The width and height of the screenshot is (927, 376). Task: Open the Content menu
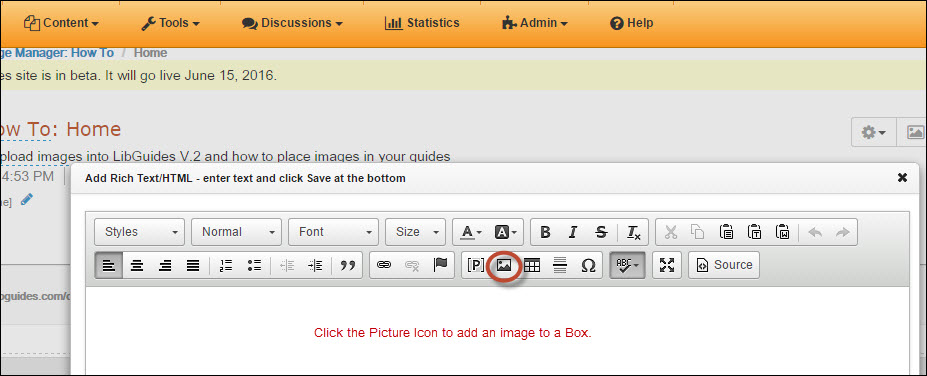[x=61, y=23]
